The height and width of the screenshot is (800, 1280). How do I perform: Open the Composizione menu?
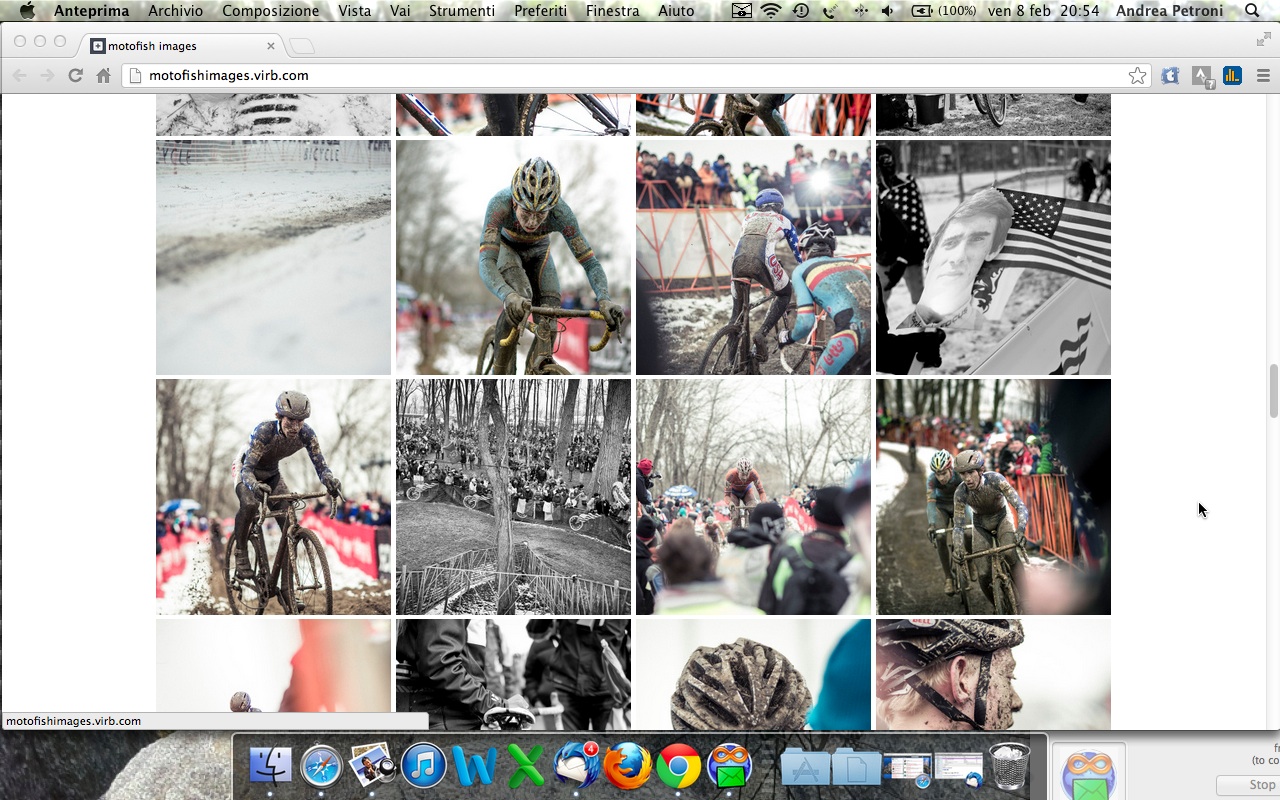(270, 11)
